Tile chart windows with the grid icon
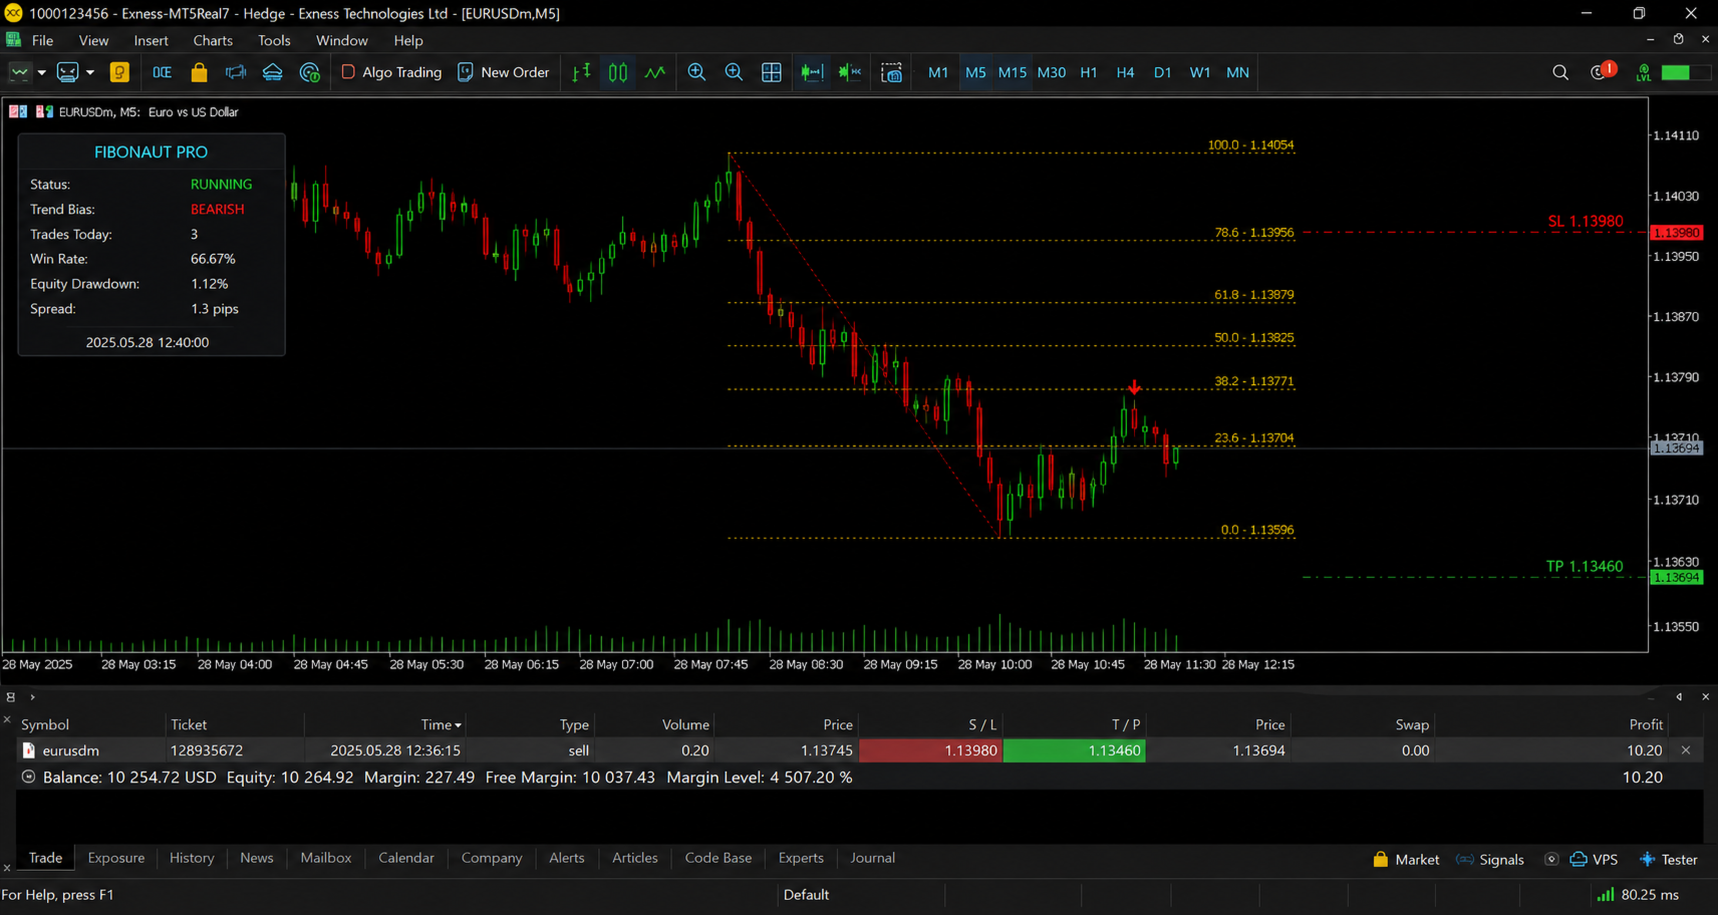Viewport: 1718px width, 915px height. pyautogui.click(x=771, y=72)
